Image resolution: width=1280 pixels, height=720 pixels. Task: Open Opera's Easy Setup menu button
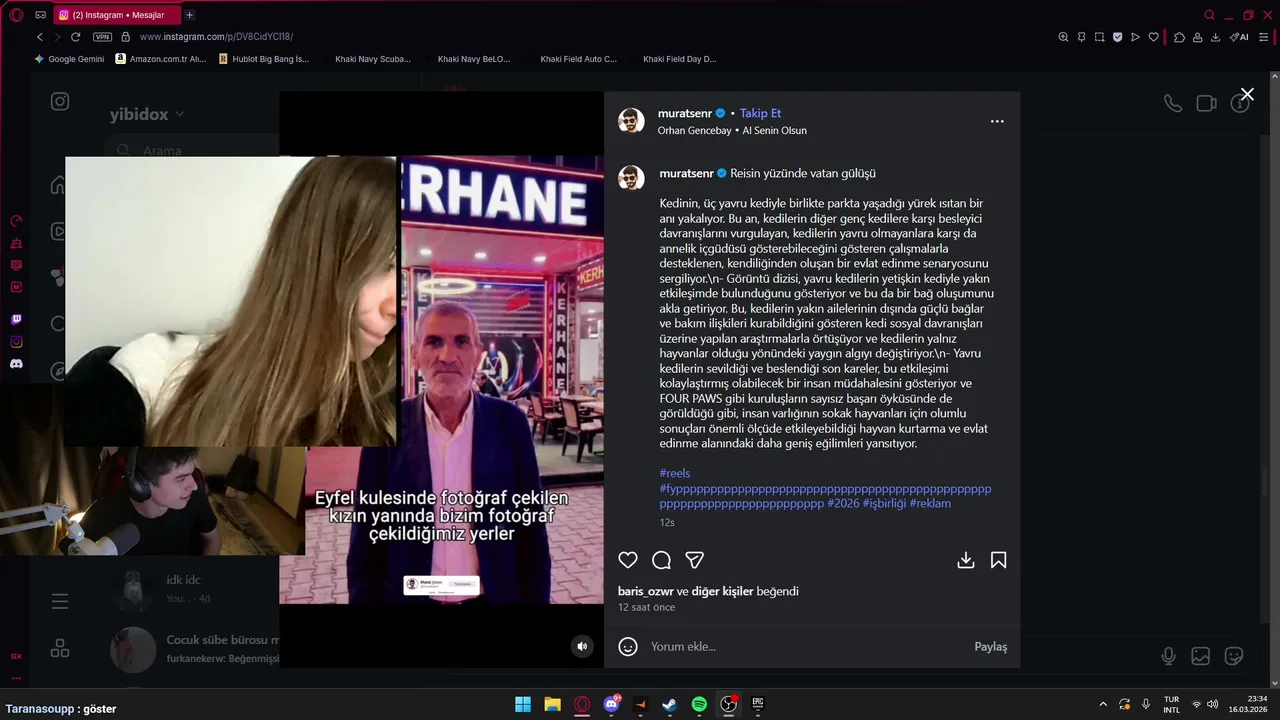tap(1264, 37)
